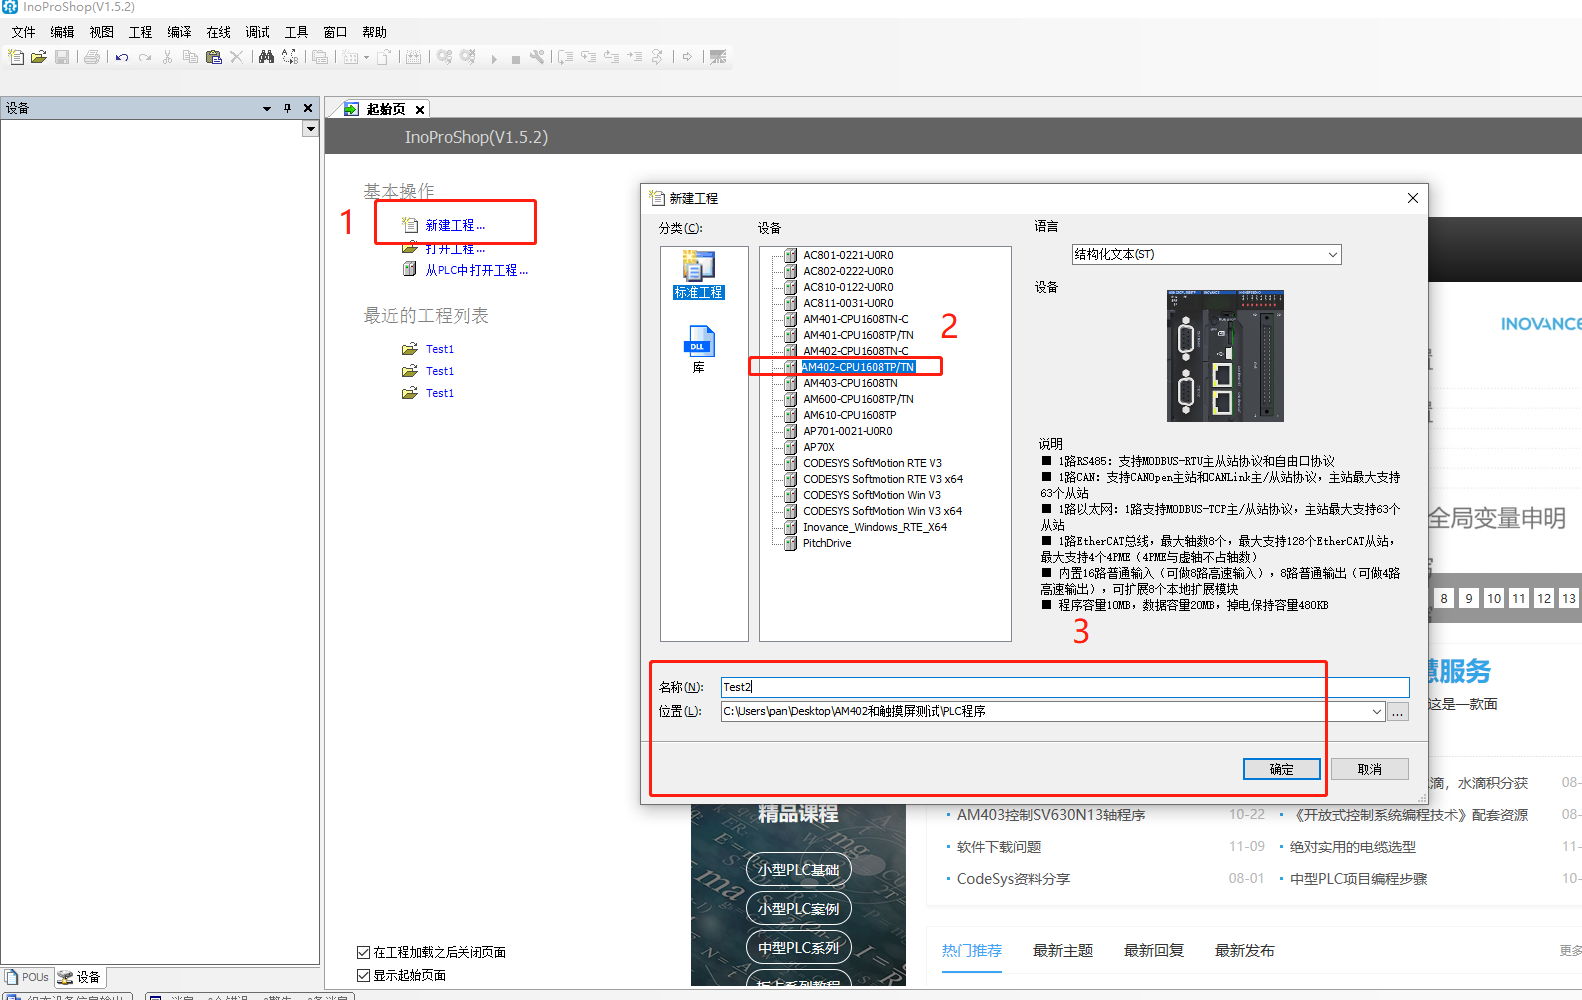Viewport: 1582px width, 1000px height.
Task: Click the Print toolbar icon
Action: [92, 57]
